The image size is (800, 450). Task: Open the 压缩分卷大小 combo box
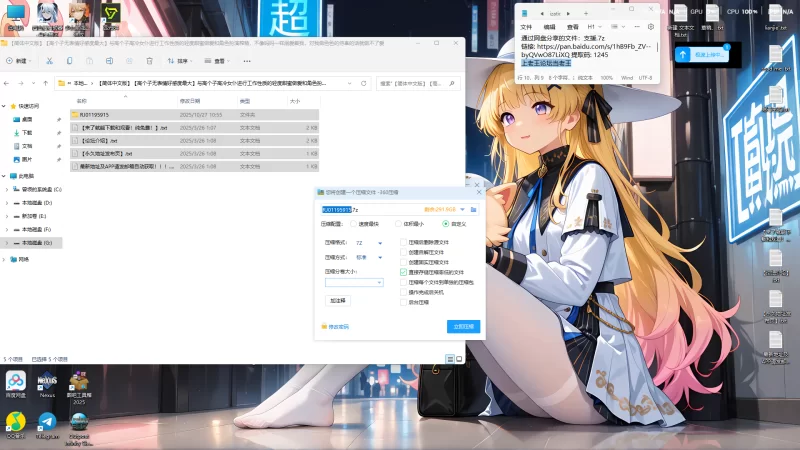354,283
